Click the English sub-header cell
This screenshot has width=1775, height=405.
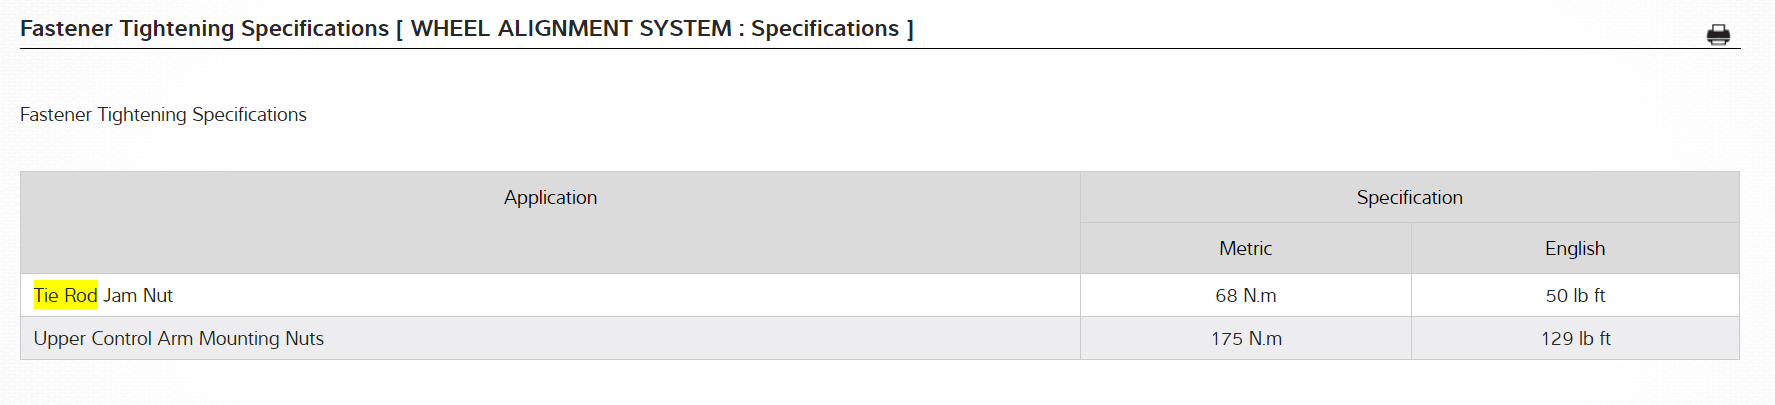click(x=1575, y=249)
